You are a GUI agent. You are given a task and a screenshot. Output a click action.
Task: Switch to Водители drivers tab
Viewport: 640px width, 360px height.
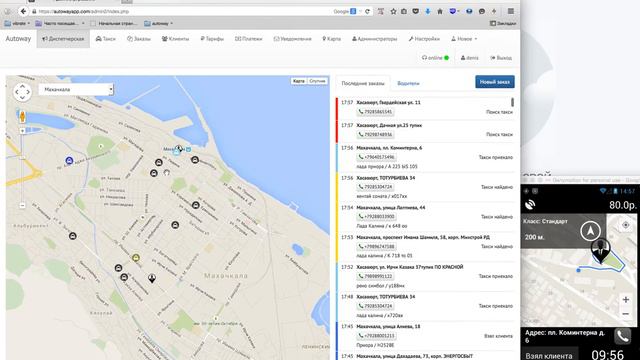[x=408, y=83]
